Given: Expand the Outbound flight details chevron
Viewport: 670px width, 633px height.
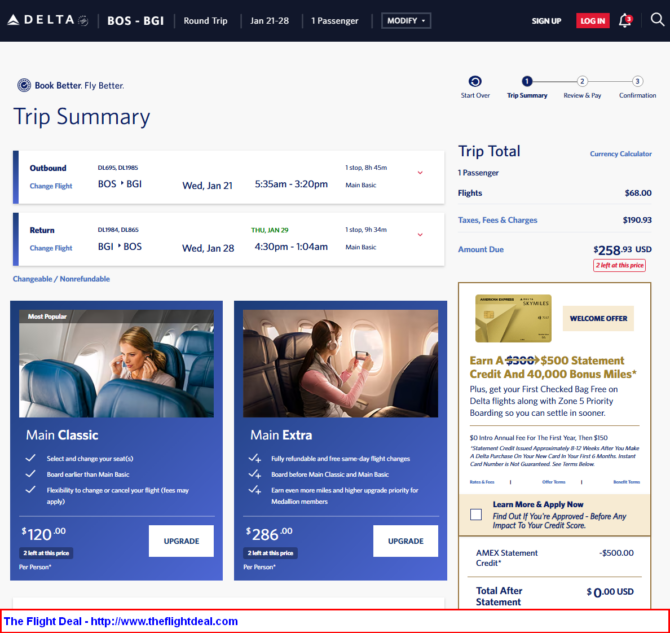Looking at the screenshot, I should (x=420, y=173).
